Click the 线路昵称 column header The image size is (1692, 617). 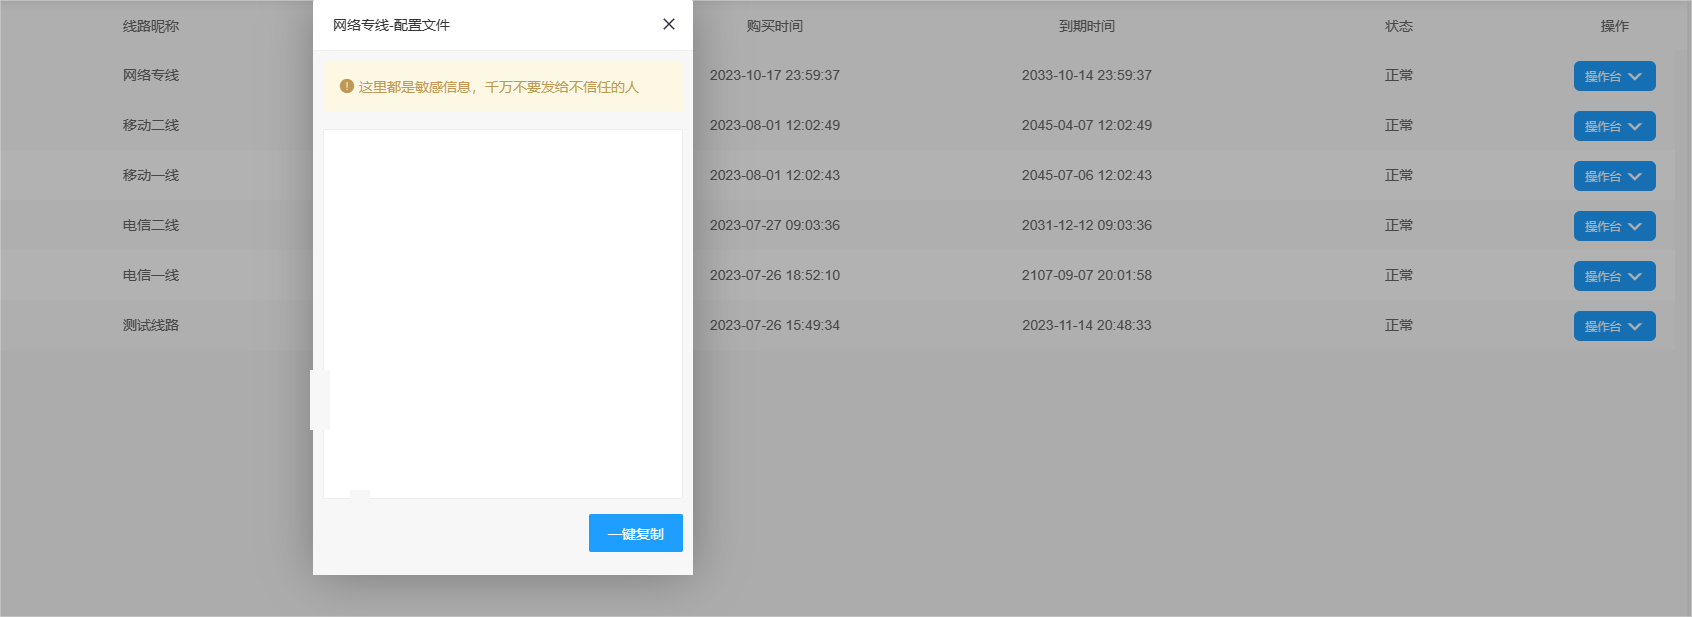click(151, 26)
